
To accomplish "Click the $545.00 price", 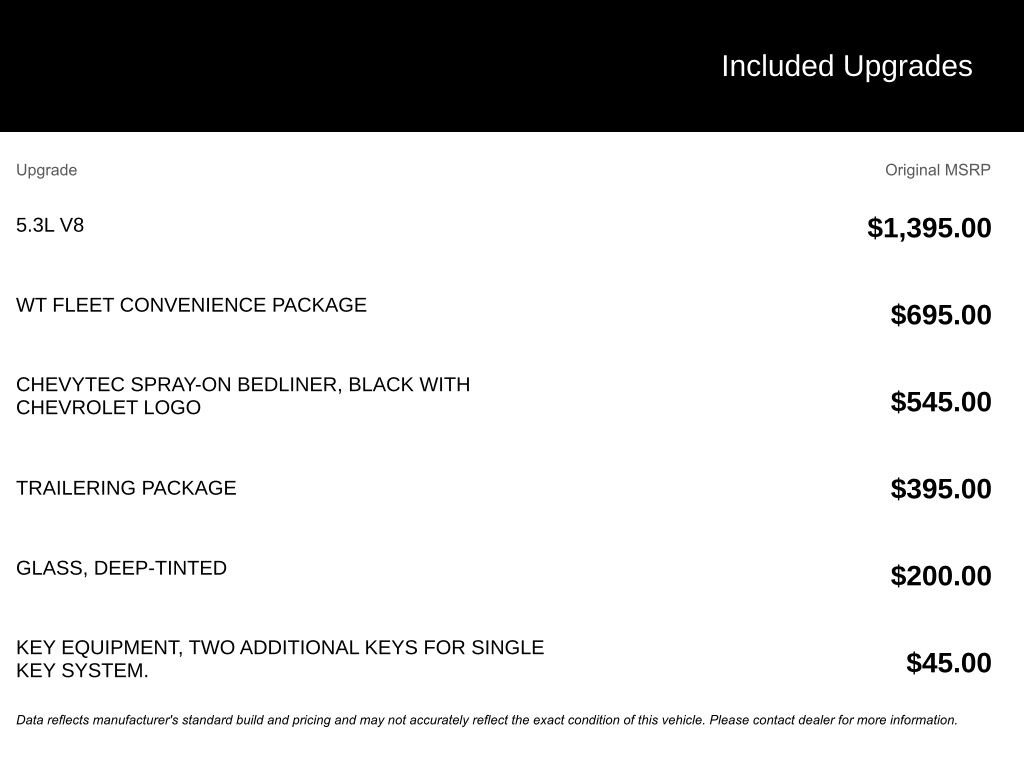I will point(941,402).
